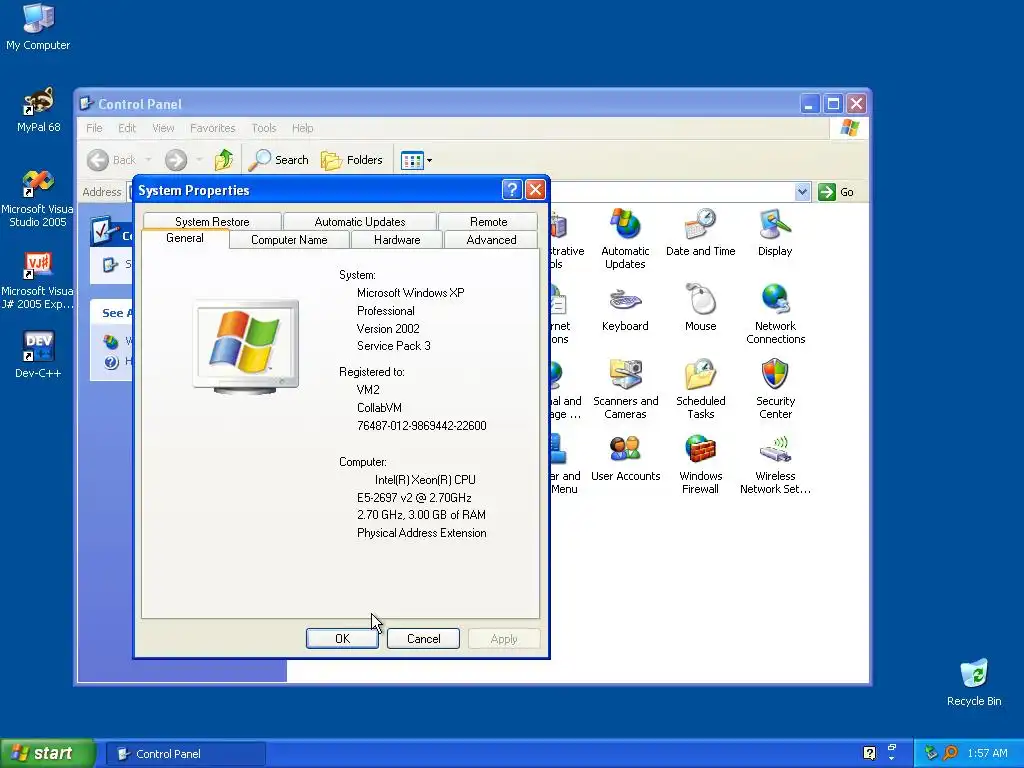Open the User Accounts icon
This screenshot has width=1024, height=768.
(x=625, y=458)
